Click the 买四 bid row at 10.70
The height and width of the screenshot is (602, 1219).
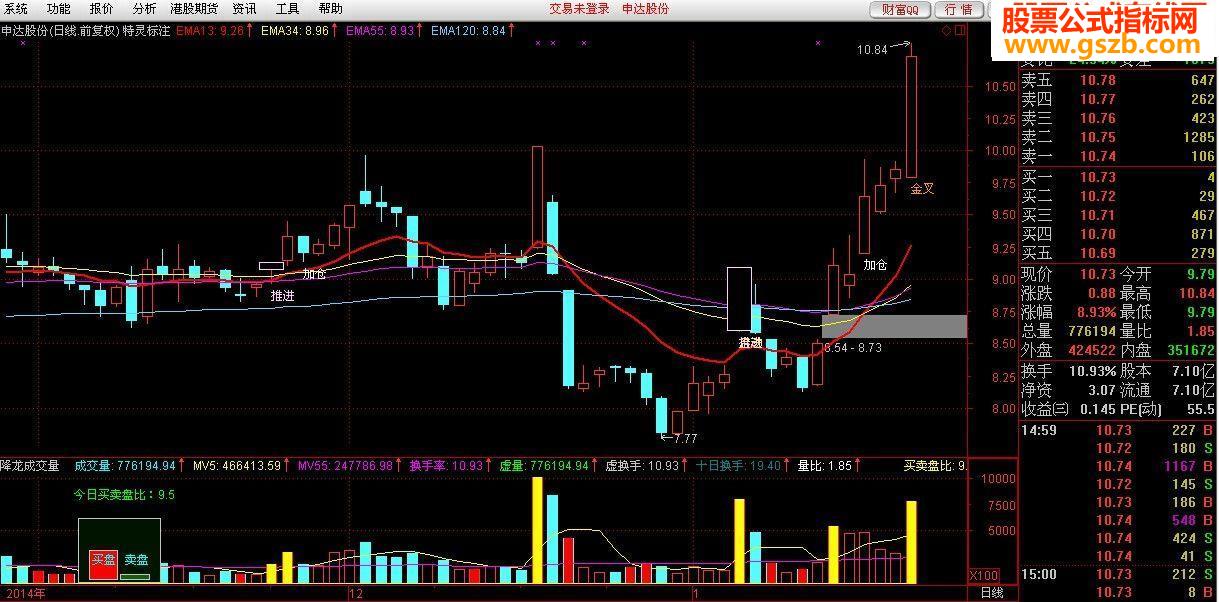(1118, 234)
